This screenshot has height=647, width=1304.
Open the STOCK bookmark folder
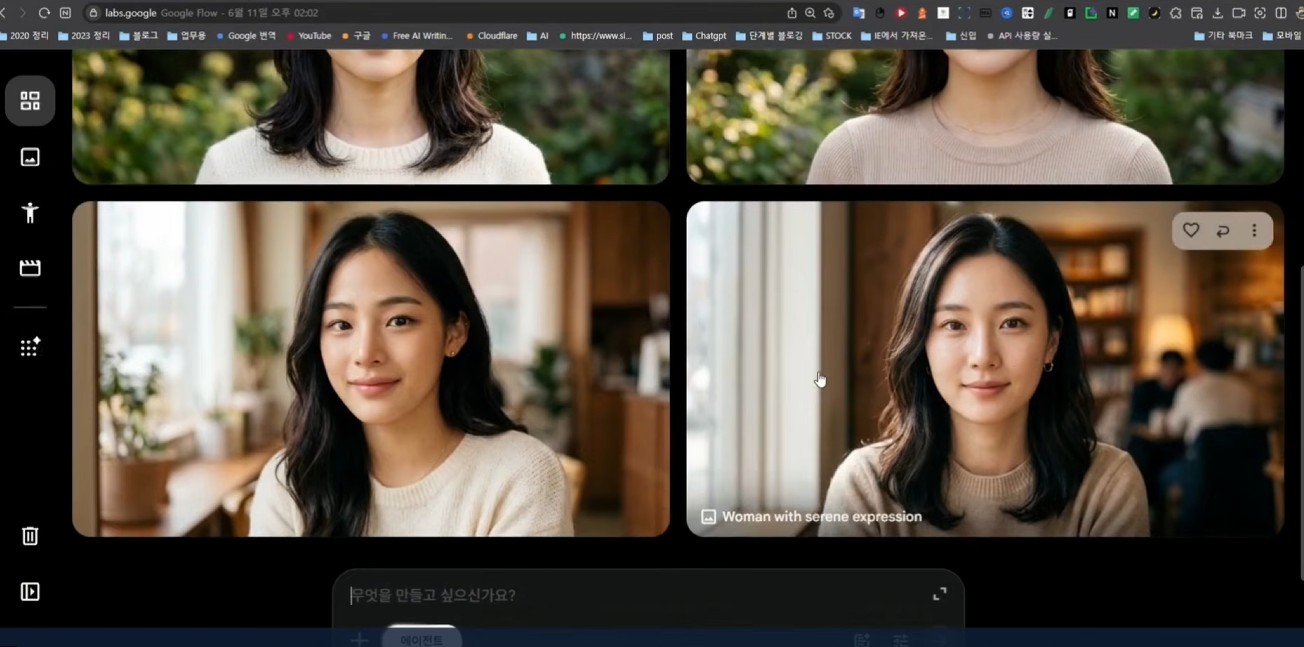click(832, 36)
